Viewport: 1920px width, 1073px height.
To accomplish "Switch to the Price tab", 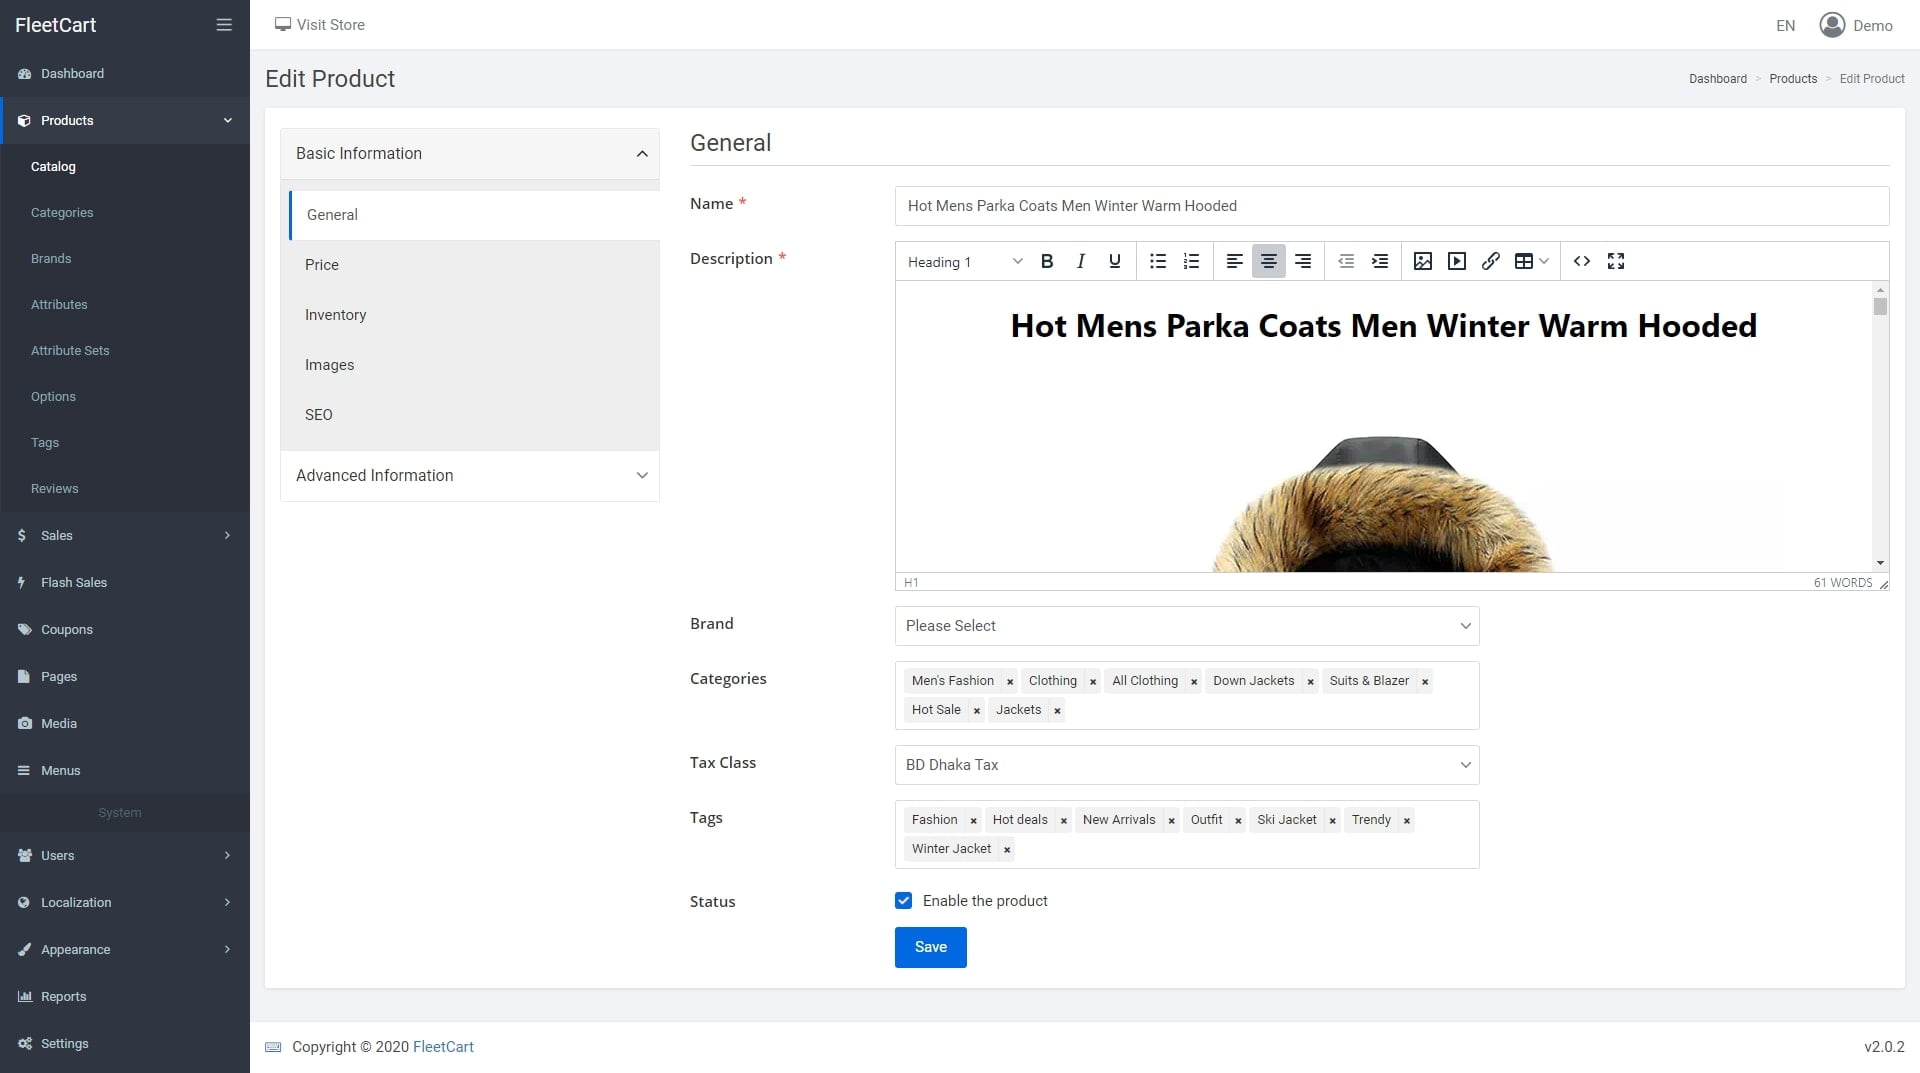I will click(x=322, y=265).
